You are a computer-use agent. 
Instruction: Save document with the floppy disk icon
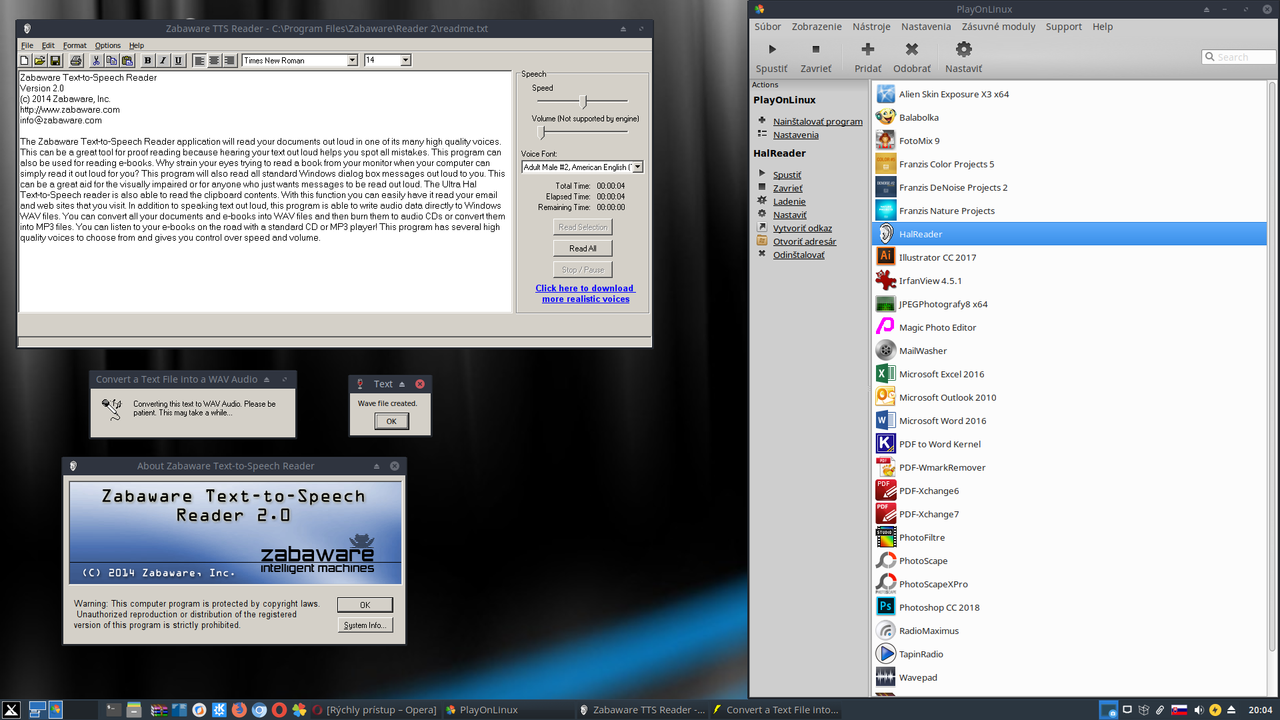(55, 60)
